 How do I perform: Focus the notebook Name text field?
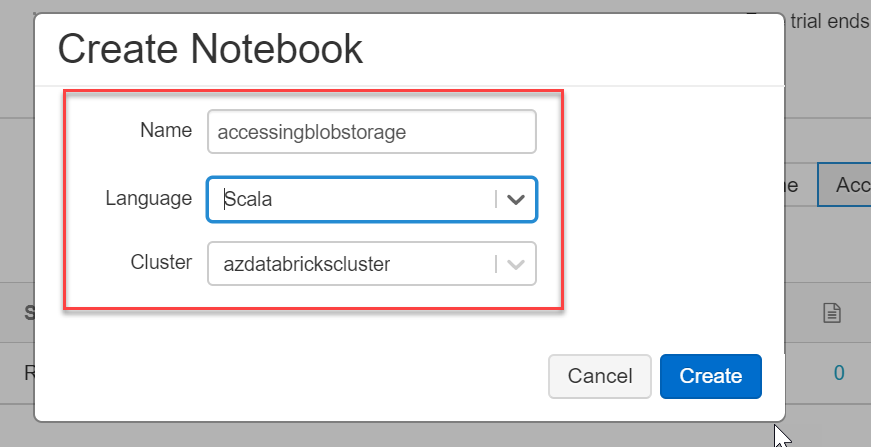click(x=371, y=131)
